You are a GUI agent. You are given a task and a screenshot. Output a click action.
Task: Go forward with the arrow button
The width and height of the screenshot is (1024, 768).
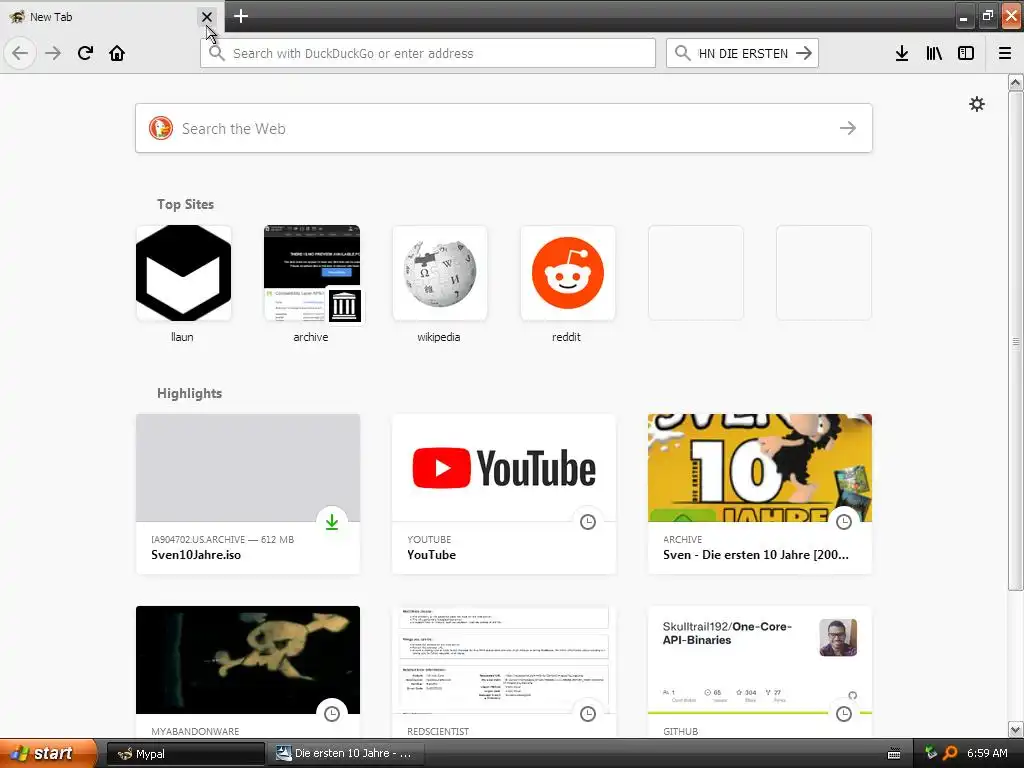(x=53, y=53)
